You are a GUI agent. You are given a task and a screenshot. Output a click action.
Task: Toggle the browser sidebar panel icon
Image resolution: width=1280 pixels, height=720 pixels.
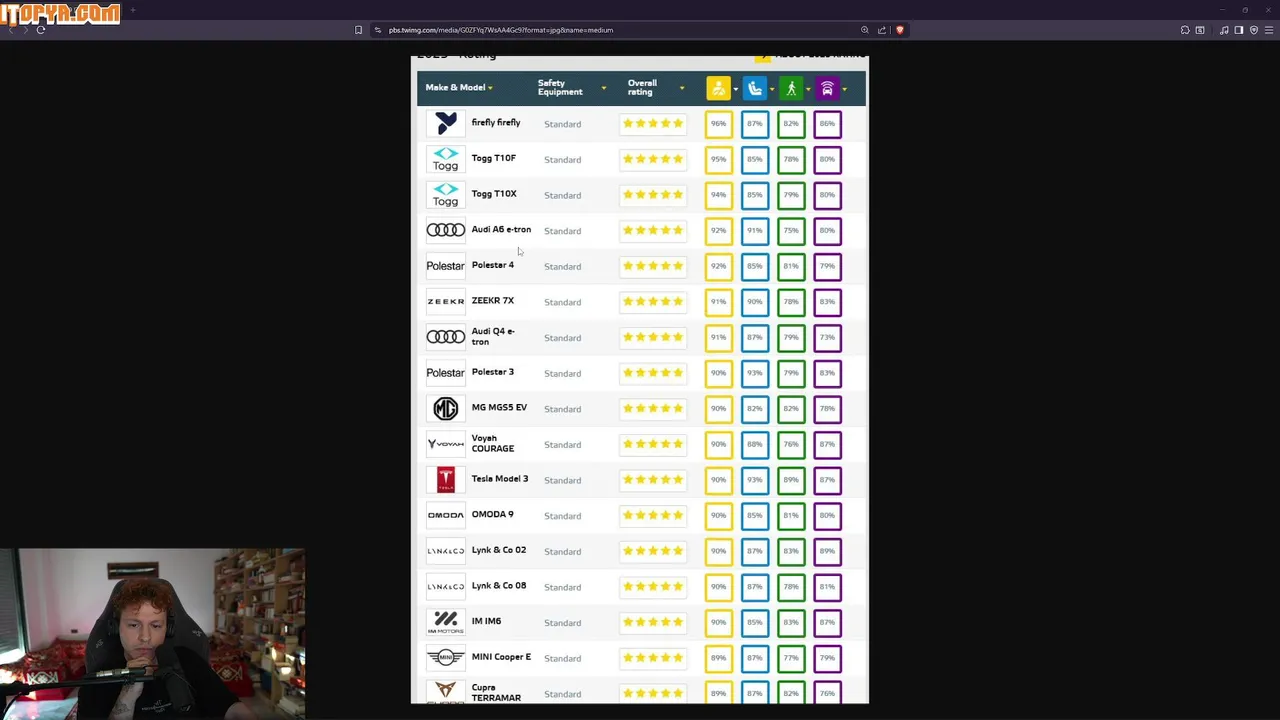pyautogui.click(x=1238, y=30)
